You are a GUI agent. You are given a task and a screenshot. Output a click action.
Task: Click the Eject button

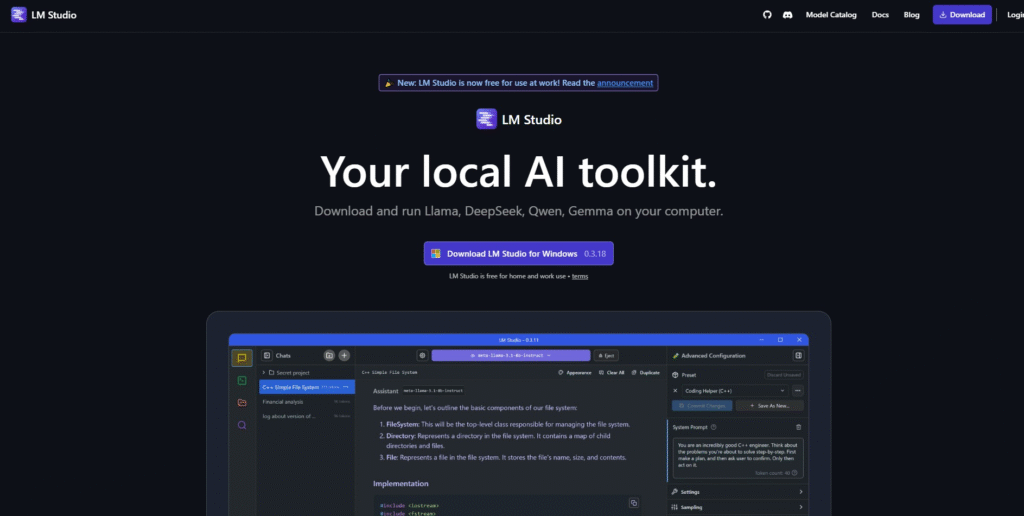click(x=606, y=355)
